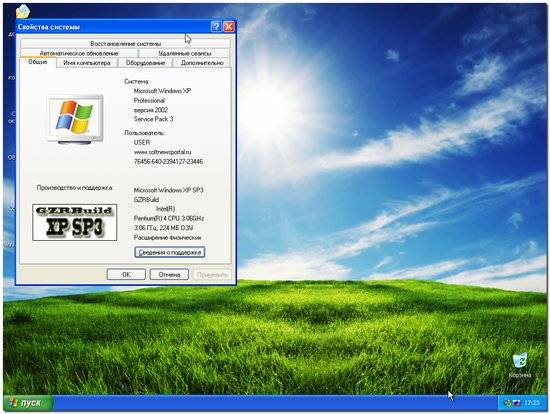Screen dimensions: 550x414
Task: Open the Автоматическое обновление tab
Action: 79,53
